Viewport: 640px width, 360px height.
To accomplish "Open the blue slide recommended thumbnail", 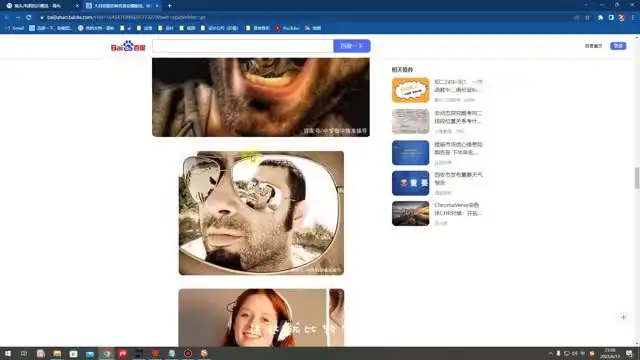I will pos(410,153).
